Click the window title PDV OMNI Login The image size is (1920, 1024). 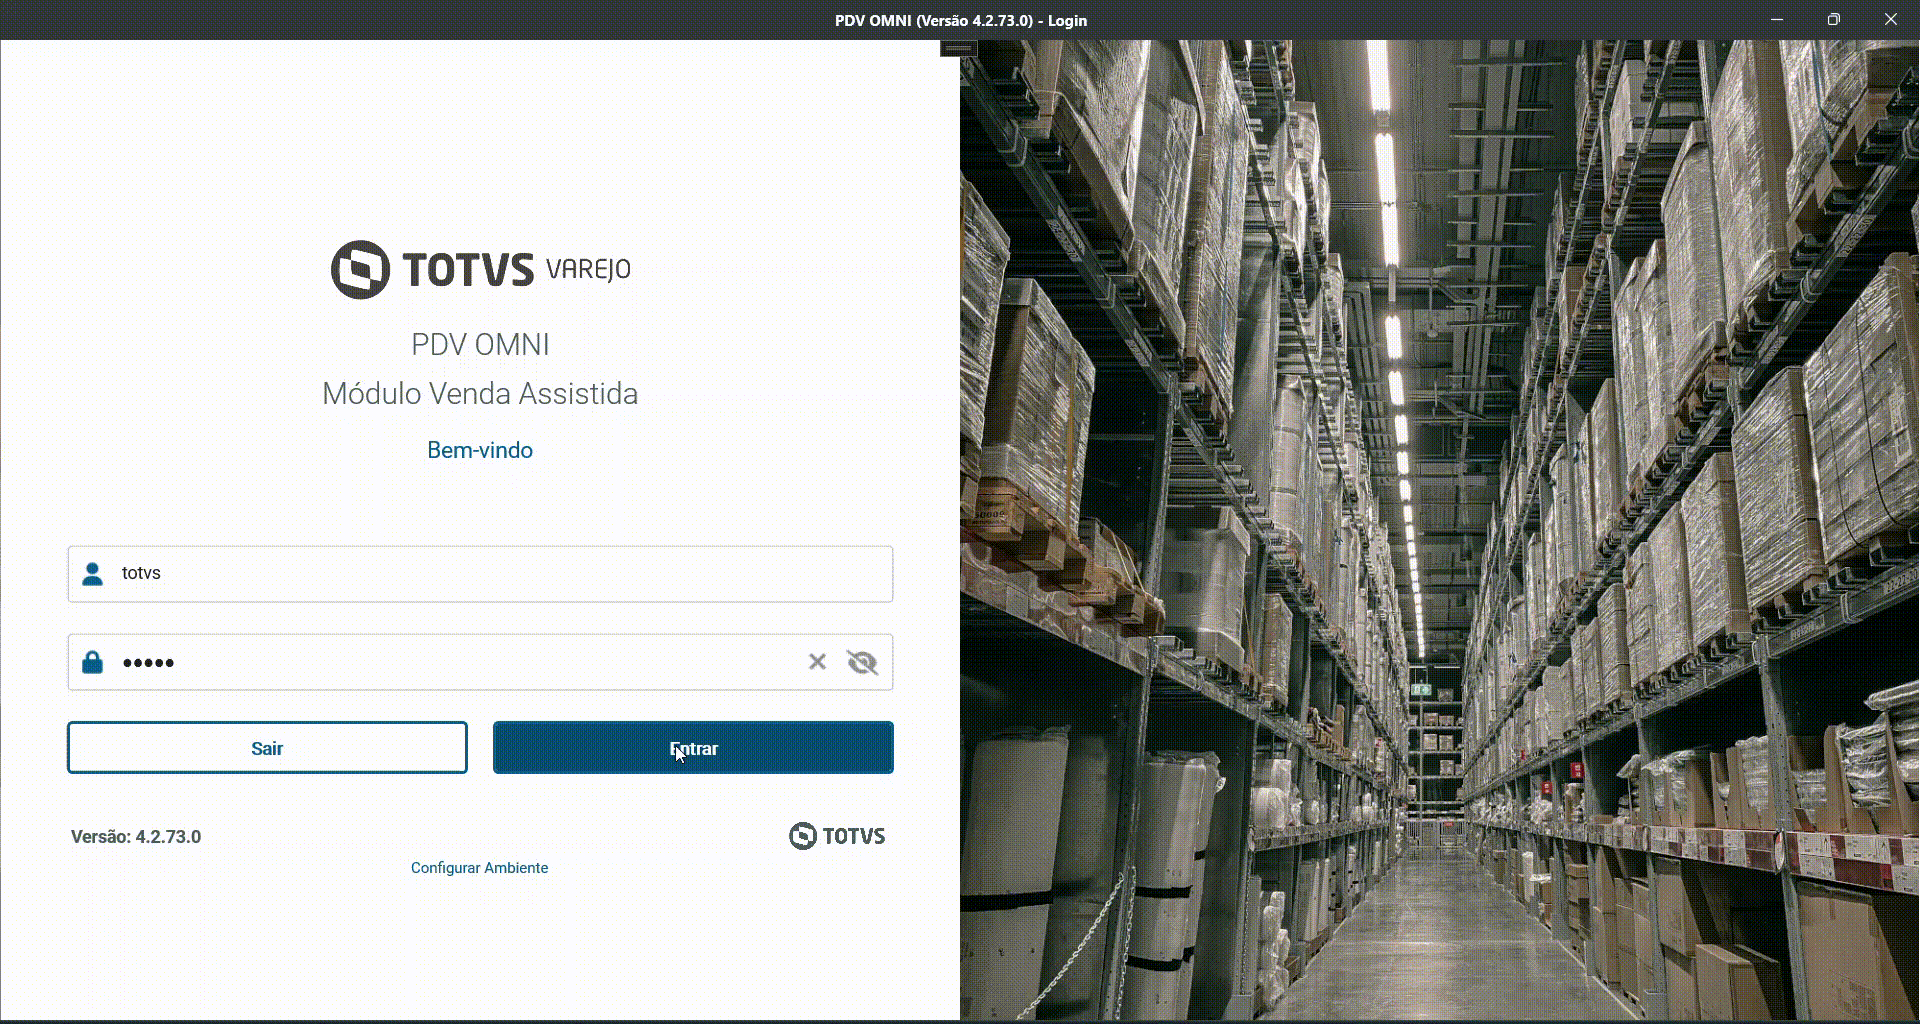961,20
